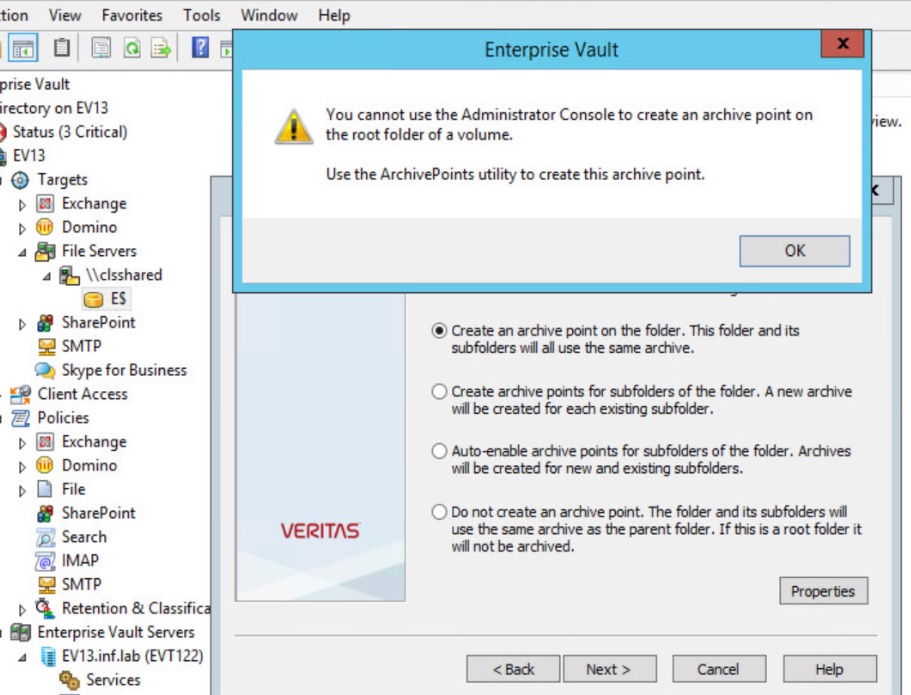
Task: Select the Policies node icon
Action: (x=20, y=418)
